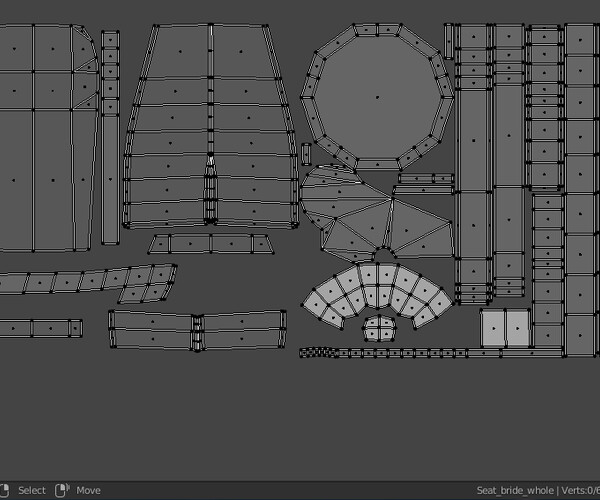
Task: Select the long thin segmented strip at bottom
Action: point(430,353)
